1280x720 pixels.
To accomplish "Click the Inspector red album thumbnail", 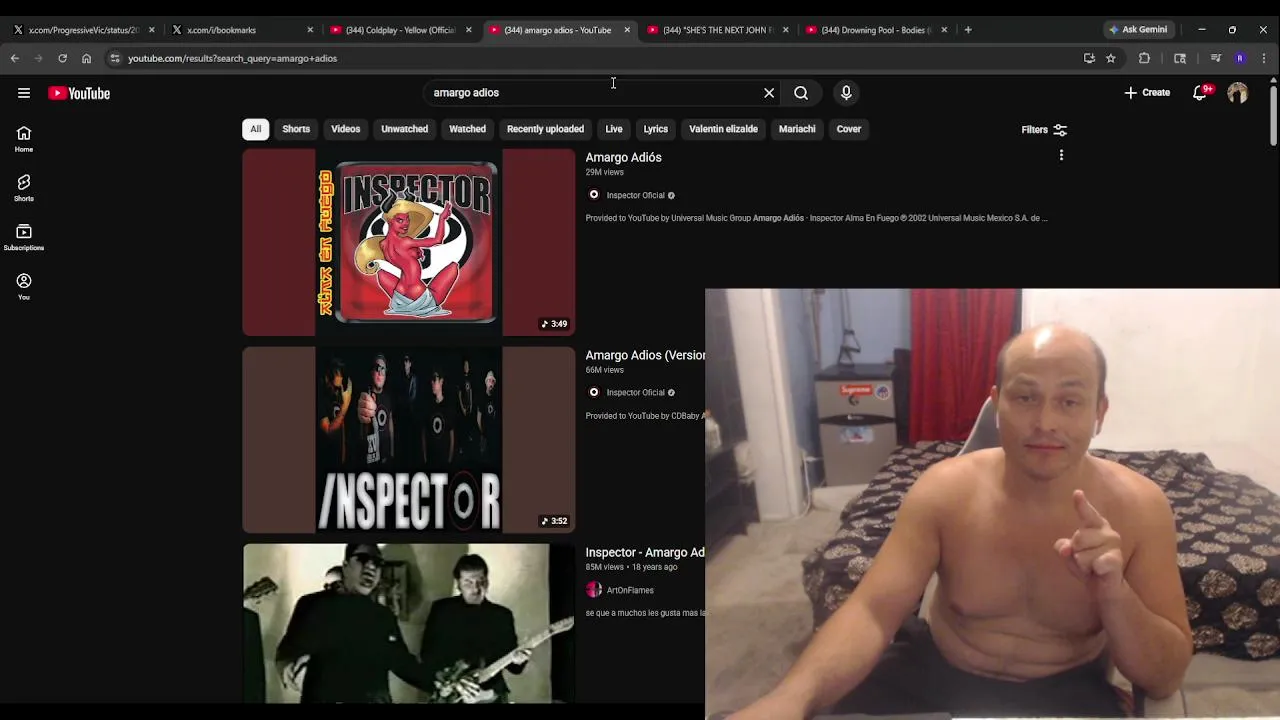I will (409, 242).
